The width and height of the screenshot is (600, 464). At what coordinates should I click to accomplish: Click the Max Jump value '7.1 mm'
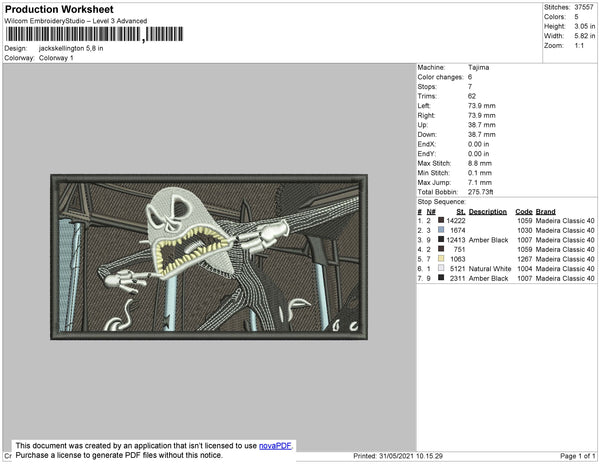pyautogui.click(x=480, y=182)
